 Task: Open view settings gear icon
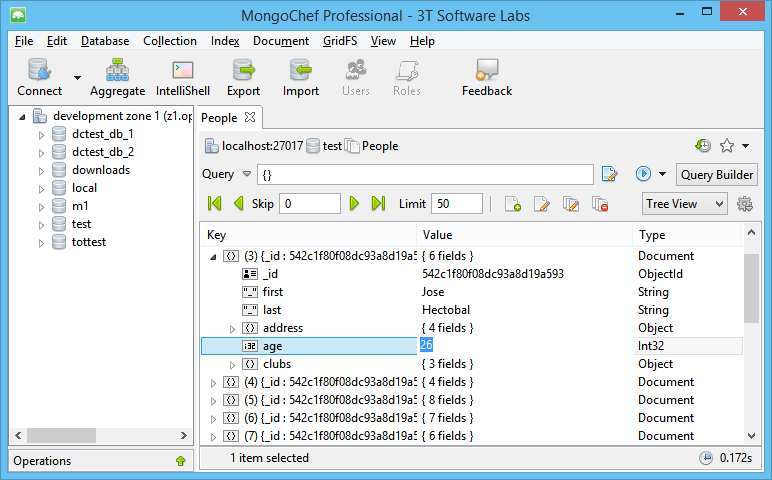pyautogui.click(x=745, y=204)
